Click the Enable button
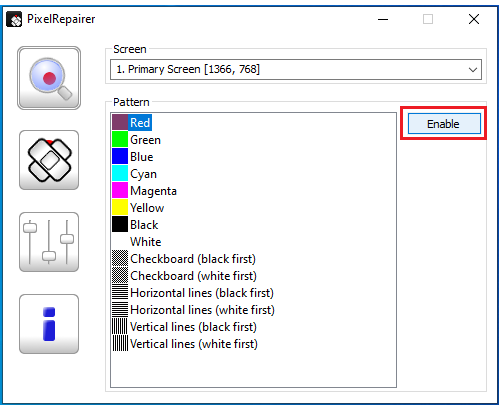 (x=444, y=124)
